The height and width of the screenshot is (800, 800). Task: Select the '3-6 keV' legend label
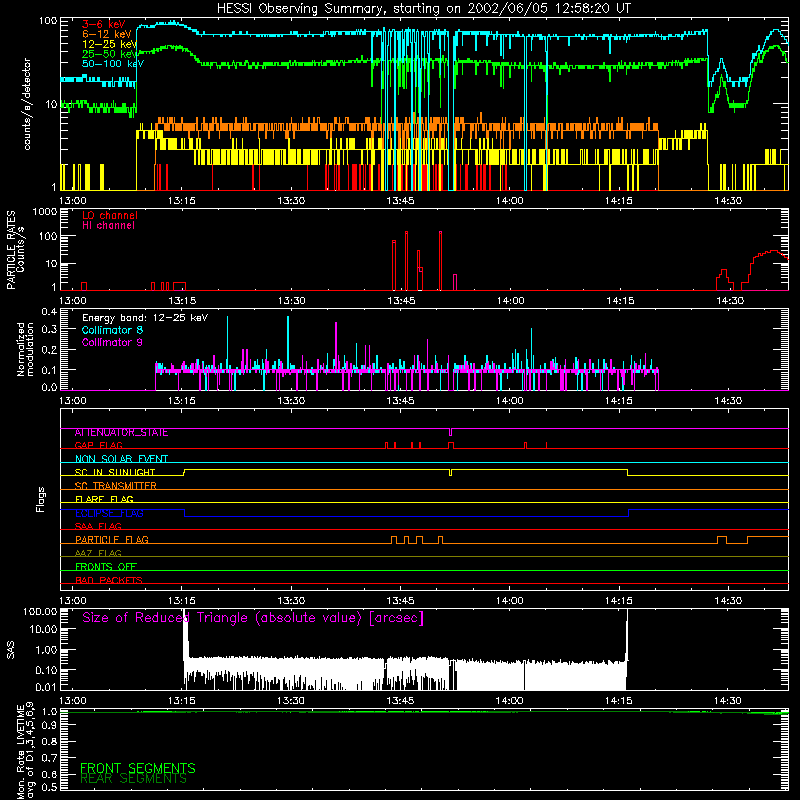(103, 24)
